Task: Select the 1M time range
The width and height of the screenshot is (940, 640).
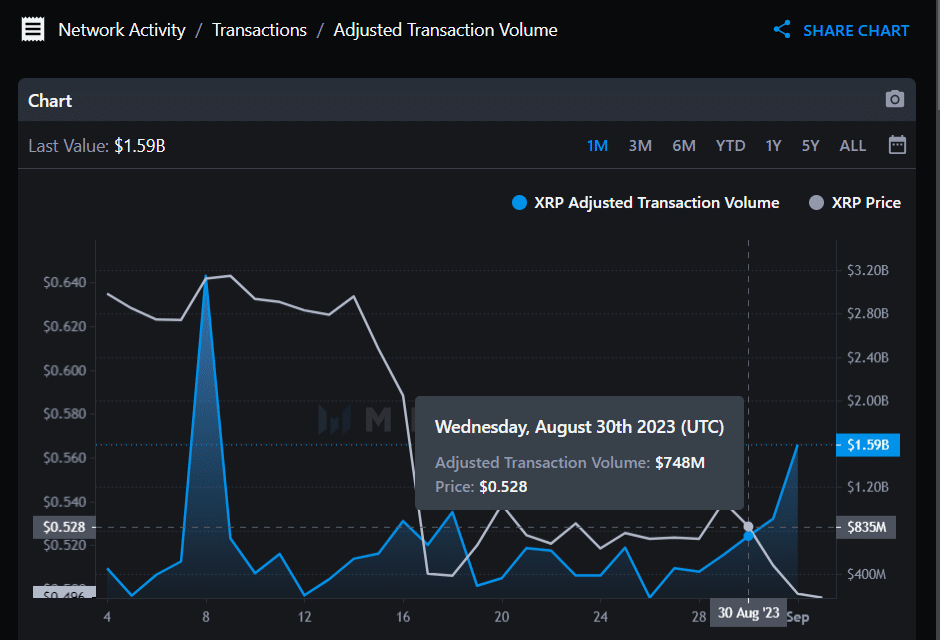Action: click(x=597, y=146)
